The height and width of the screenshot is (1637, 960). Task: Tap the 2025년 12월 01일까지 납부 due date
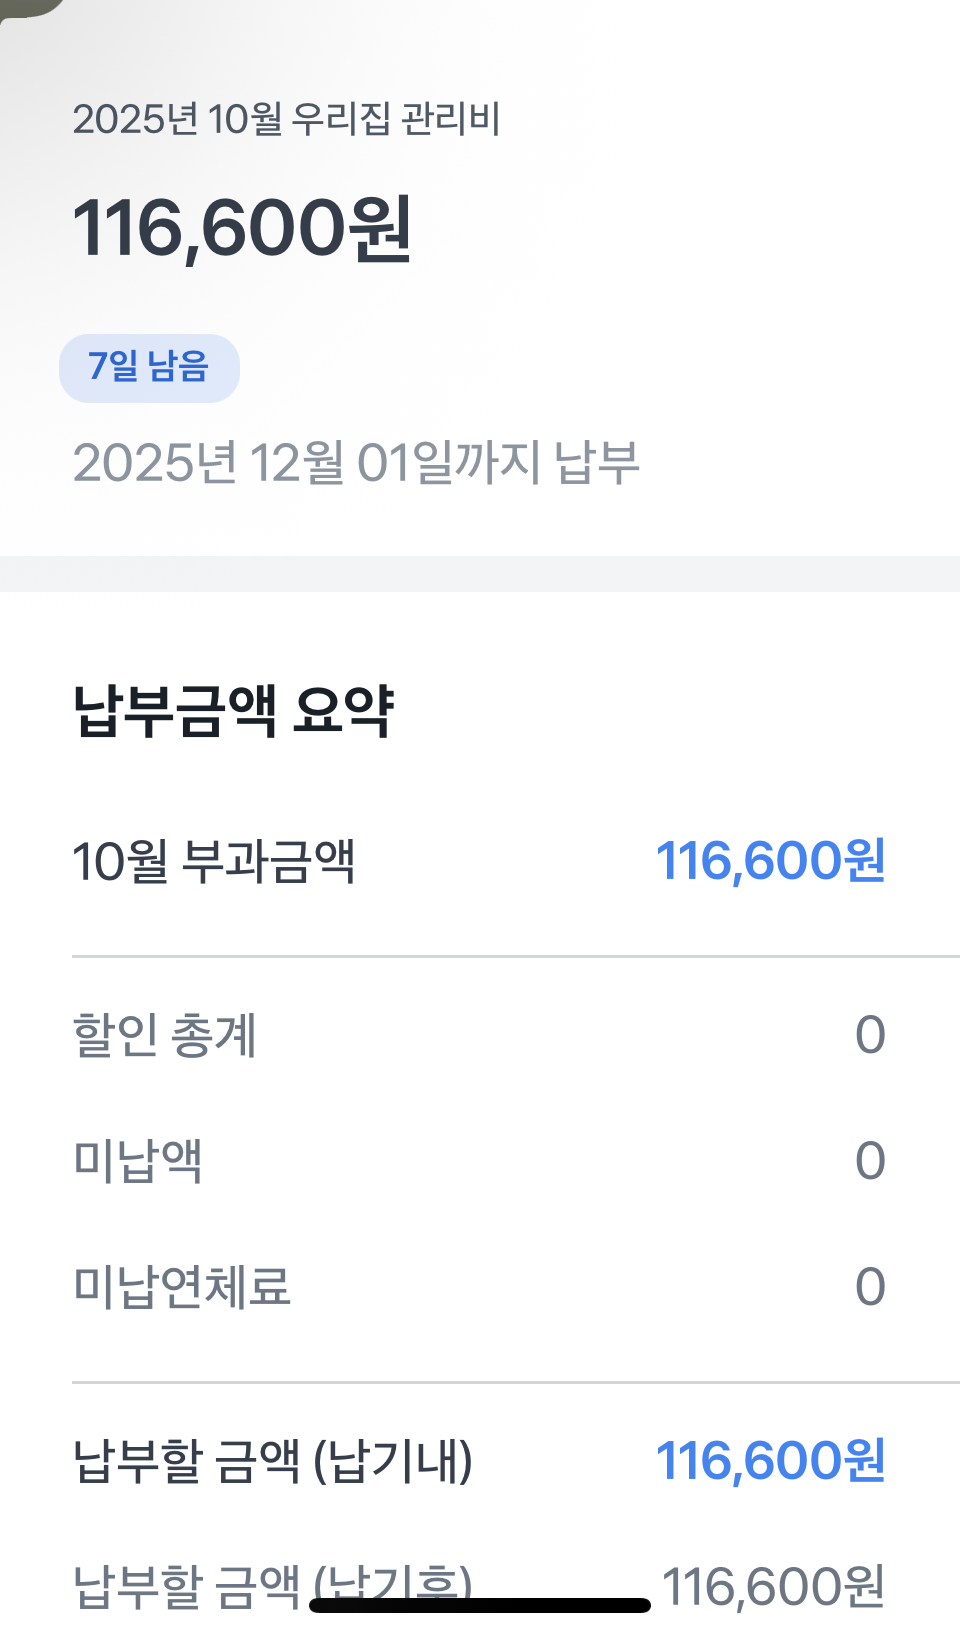(356, 463)
